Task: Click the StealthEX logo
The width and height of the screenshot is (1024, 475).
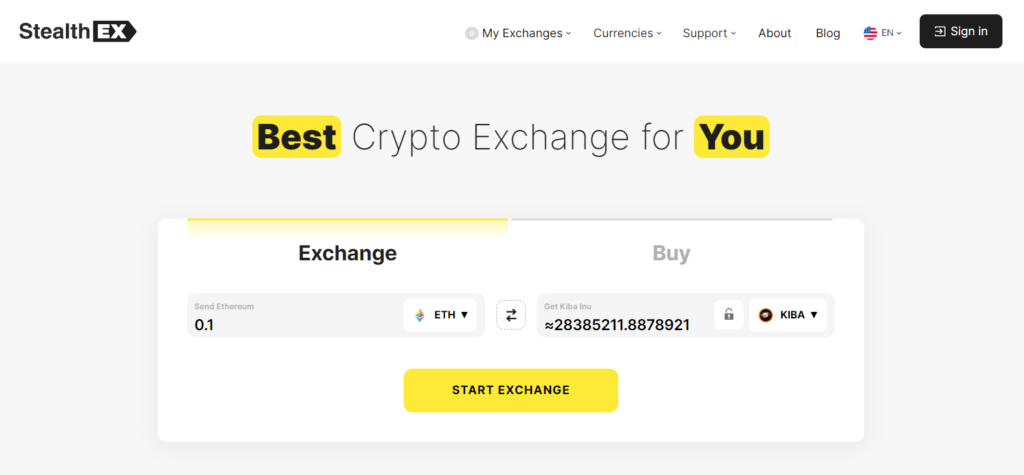Action: (x=78, y=31)
